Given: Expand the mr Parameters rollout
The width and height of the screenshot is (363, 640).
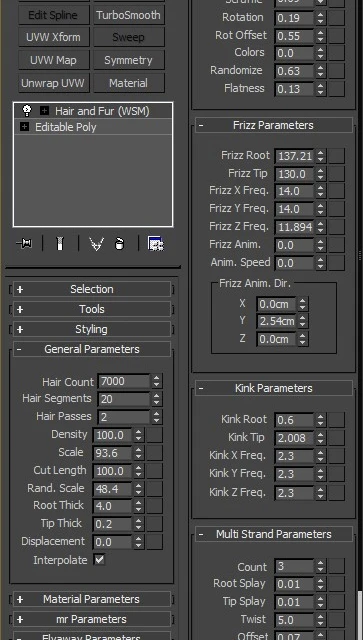Looking at the screenshot, I should 92,619.
